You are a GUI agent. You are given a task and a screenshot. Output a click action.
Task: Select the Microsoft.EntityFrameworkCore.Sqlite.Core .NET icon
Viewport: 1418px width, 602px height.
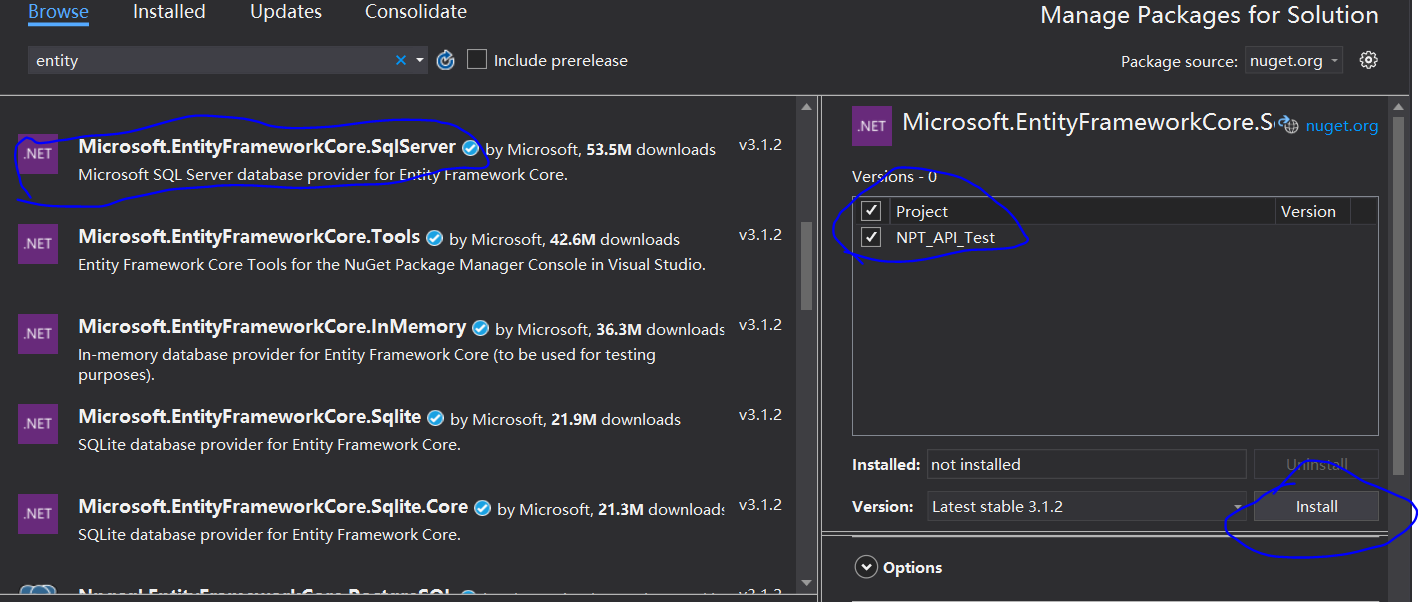pos(38,514)
